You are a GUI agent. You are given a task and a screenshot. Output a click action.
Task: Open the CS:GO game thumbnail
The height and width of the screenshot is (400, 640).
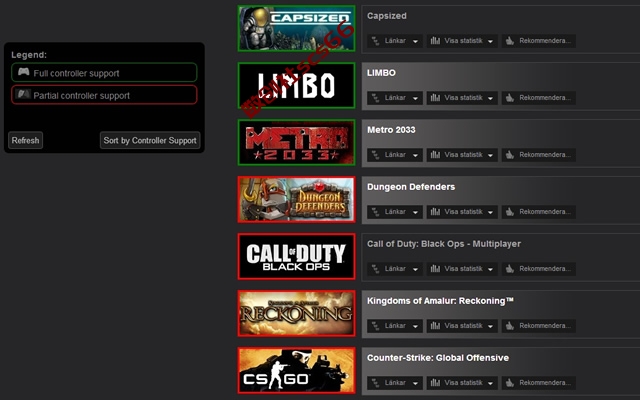pyautogui.click(x=296, y=370)
